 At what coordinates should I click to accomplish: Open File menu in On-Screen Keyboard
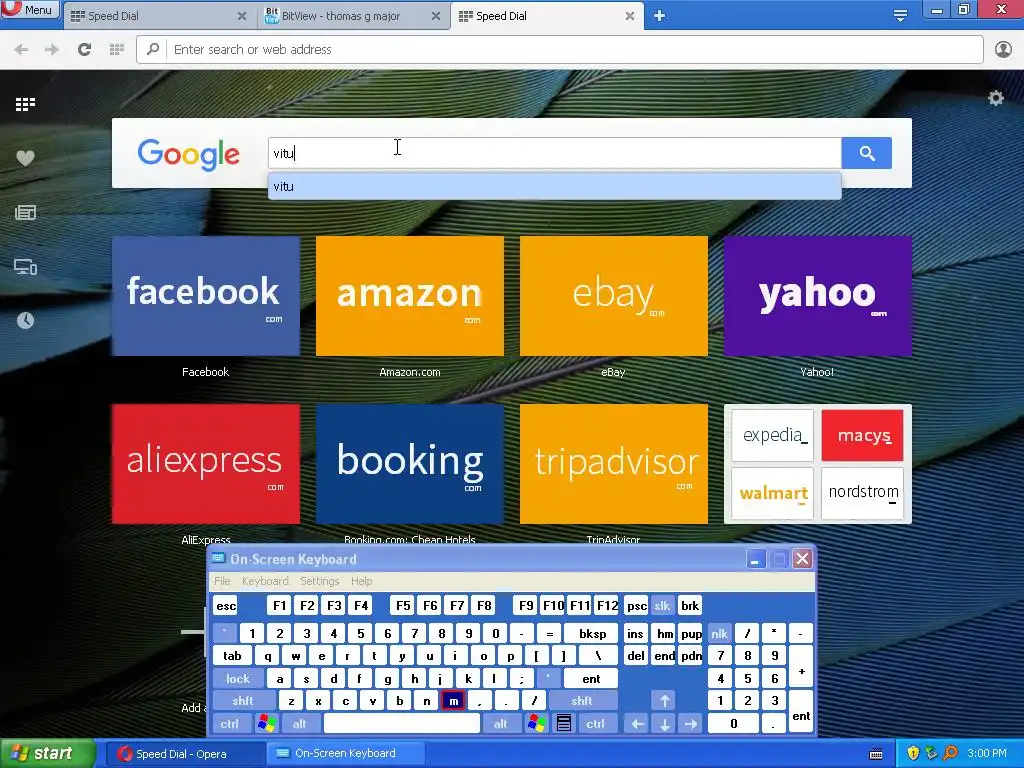click(222, 581)
